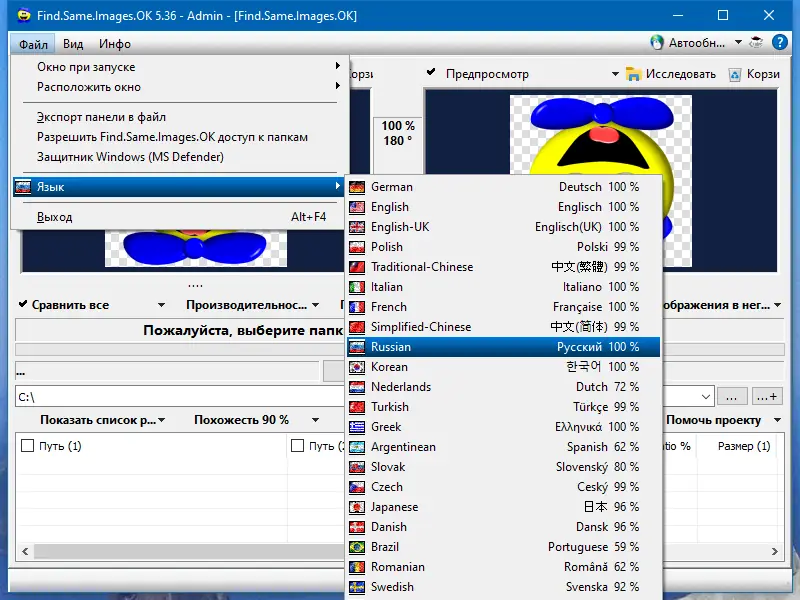Click the C:\ folder path field

[179, 396]
